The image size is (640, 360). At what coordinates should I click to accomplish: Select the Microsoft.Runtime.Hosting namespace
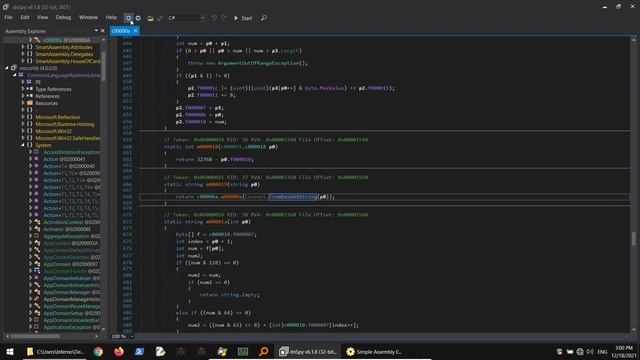point(64,124)
